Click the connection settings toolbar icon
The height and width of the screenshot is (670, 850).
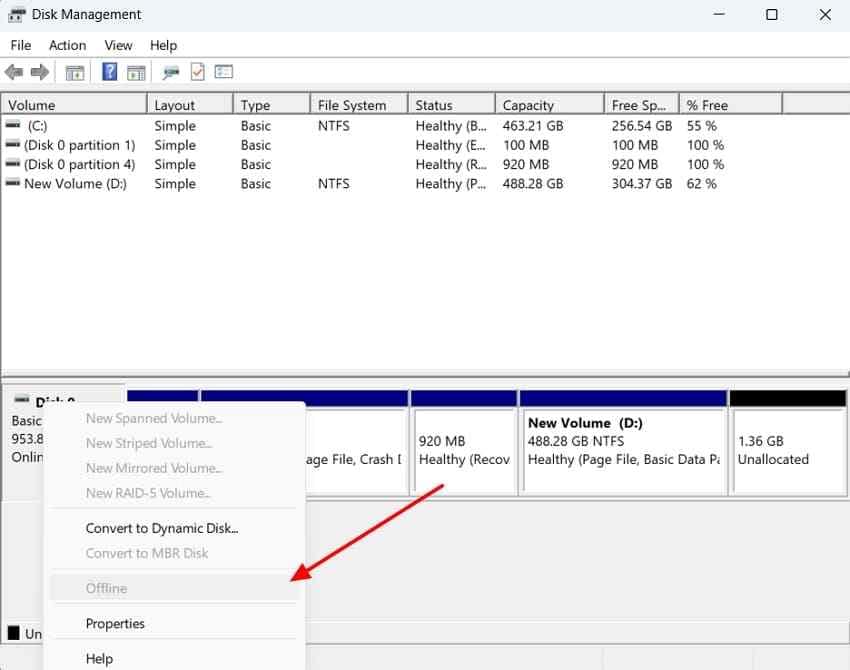coord(171,72)
